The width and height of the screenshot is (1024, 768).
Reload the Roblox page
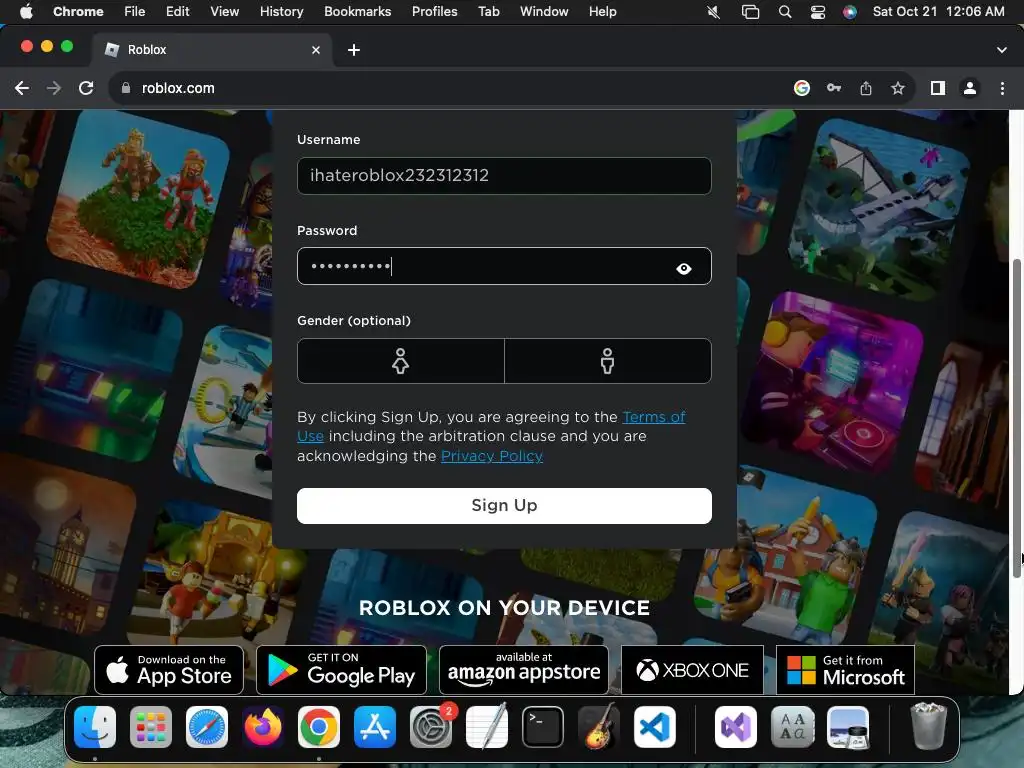86,88
